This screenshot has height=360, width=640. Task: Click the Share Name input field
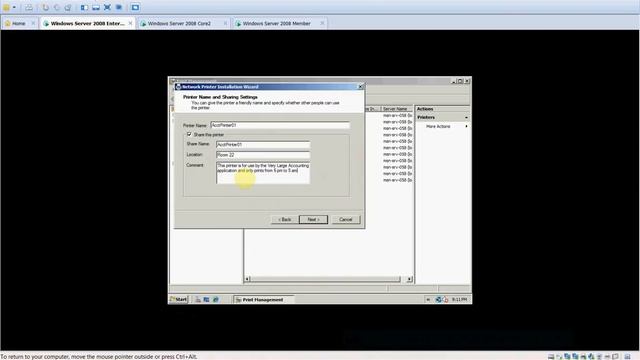(x=263, y=144)
